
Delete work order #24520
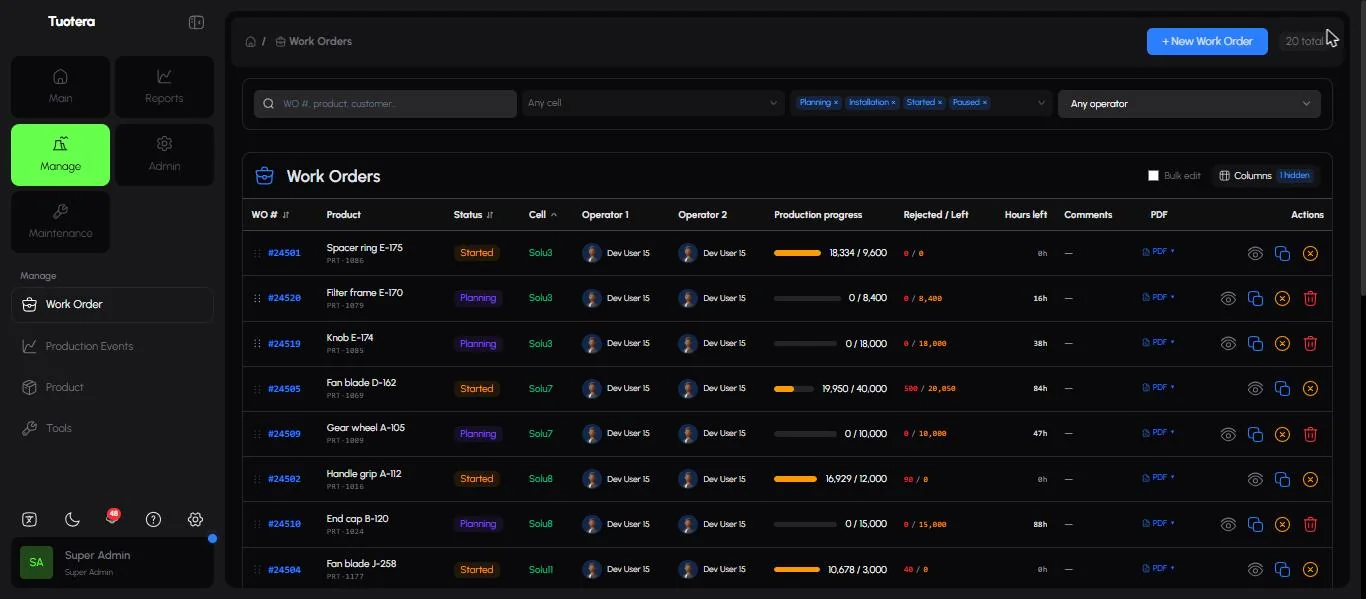click(x=1311, y=299)
